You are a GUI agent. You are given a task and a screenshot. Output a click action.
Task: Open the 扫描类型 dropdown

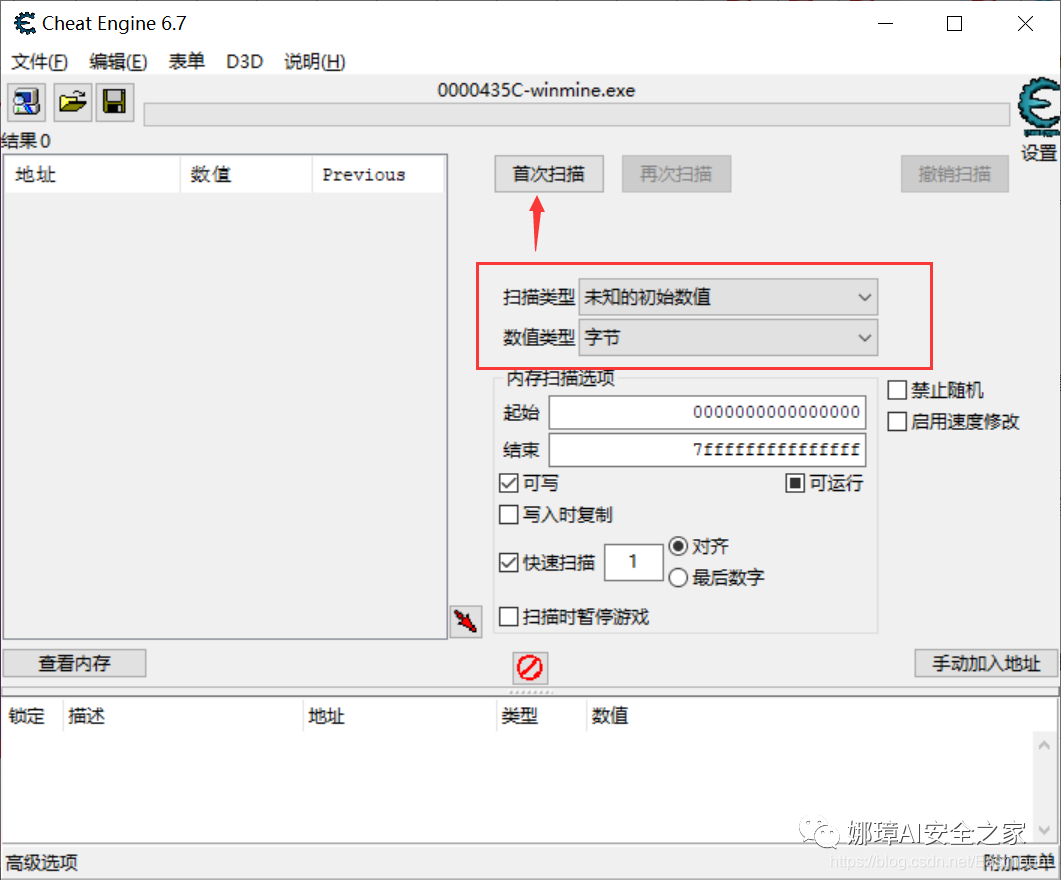(x=728, y=297)
